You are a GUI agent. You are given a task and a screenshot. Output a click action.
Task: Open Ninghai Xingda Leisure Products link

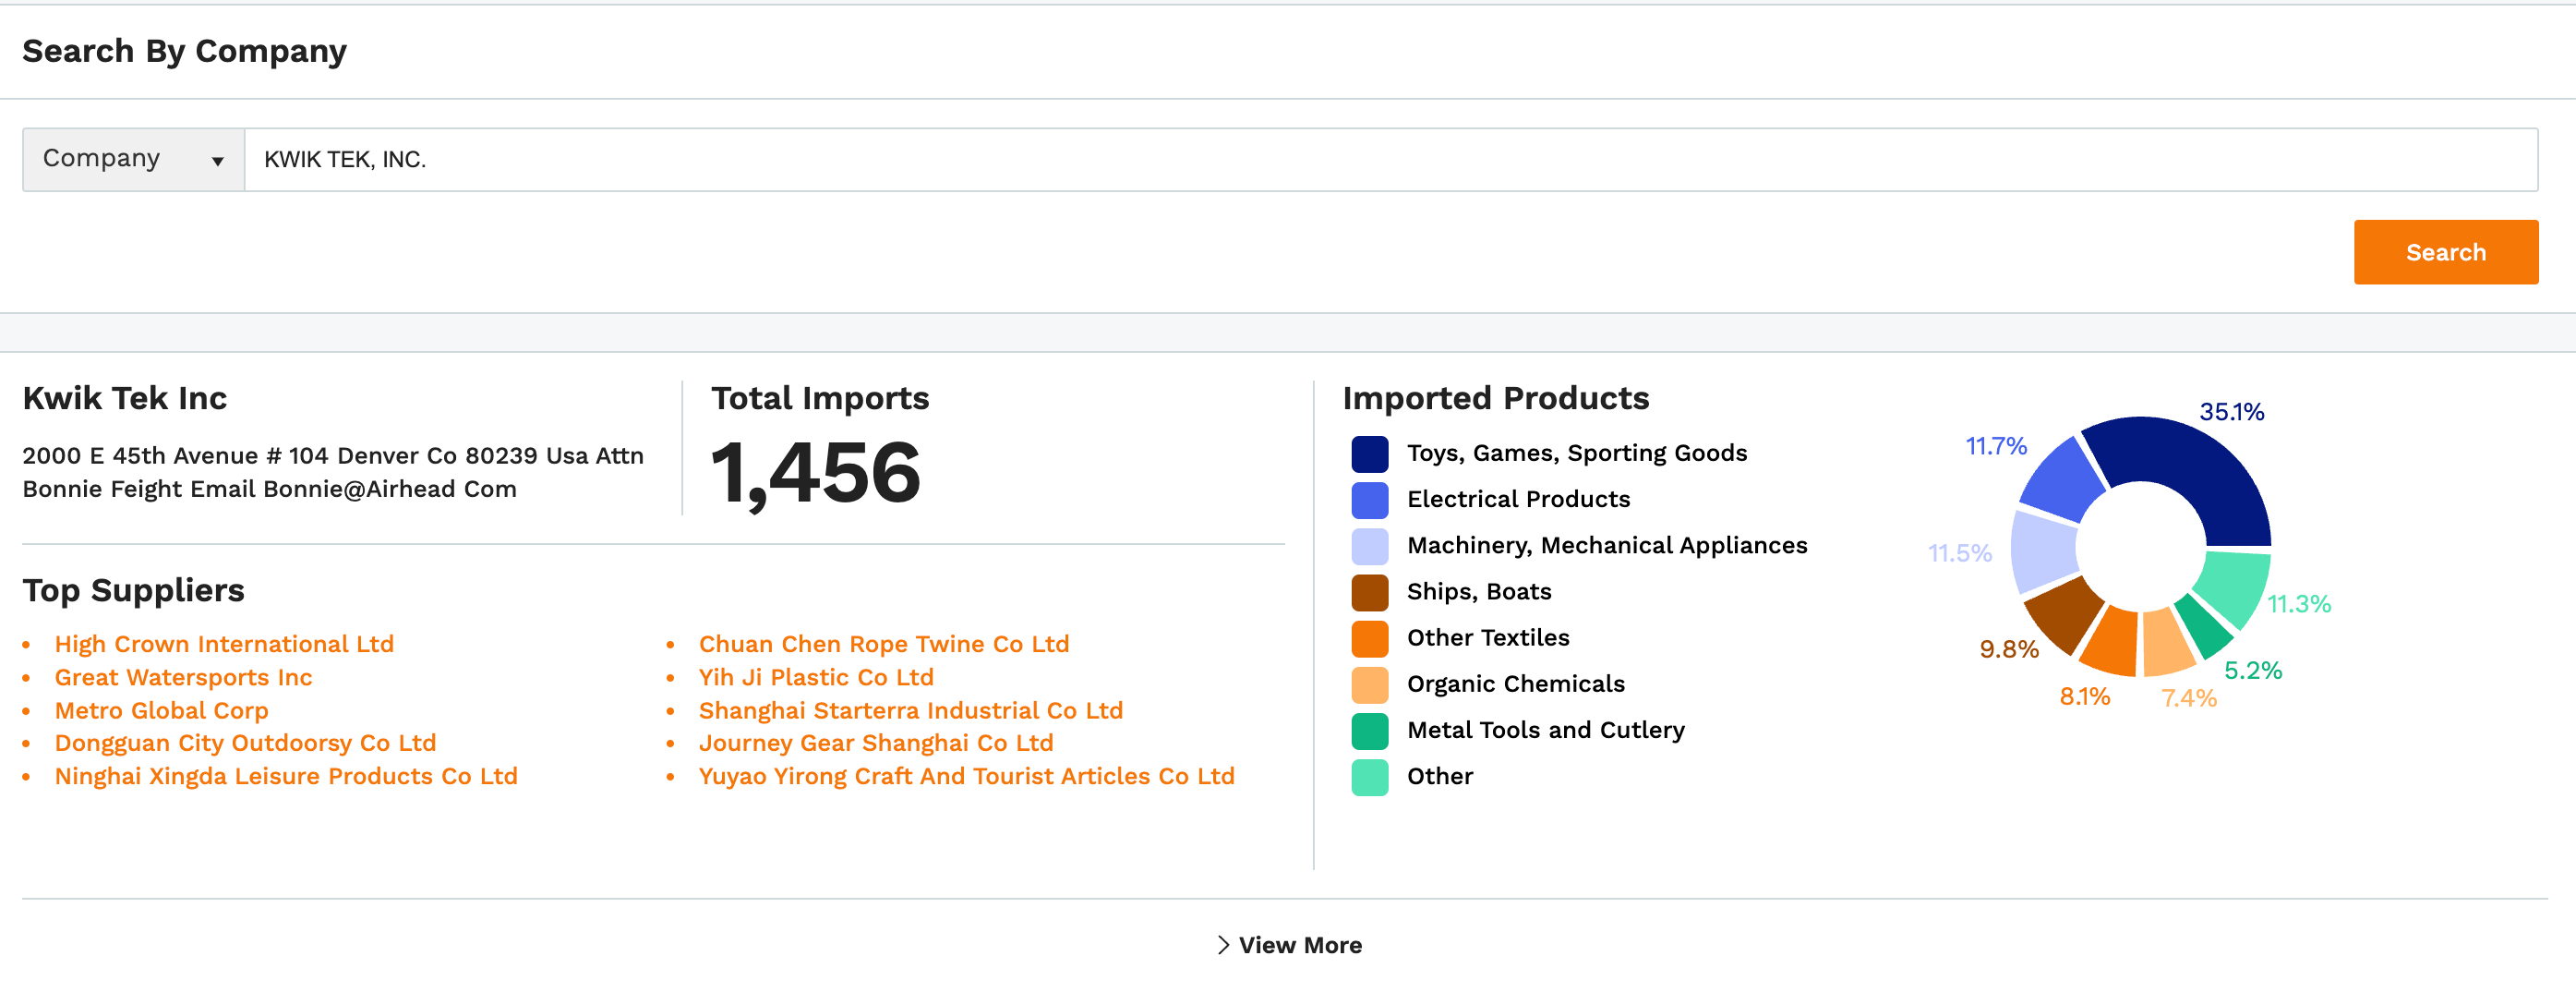pyautogui.click(x=286, y=776)
